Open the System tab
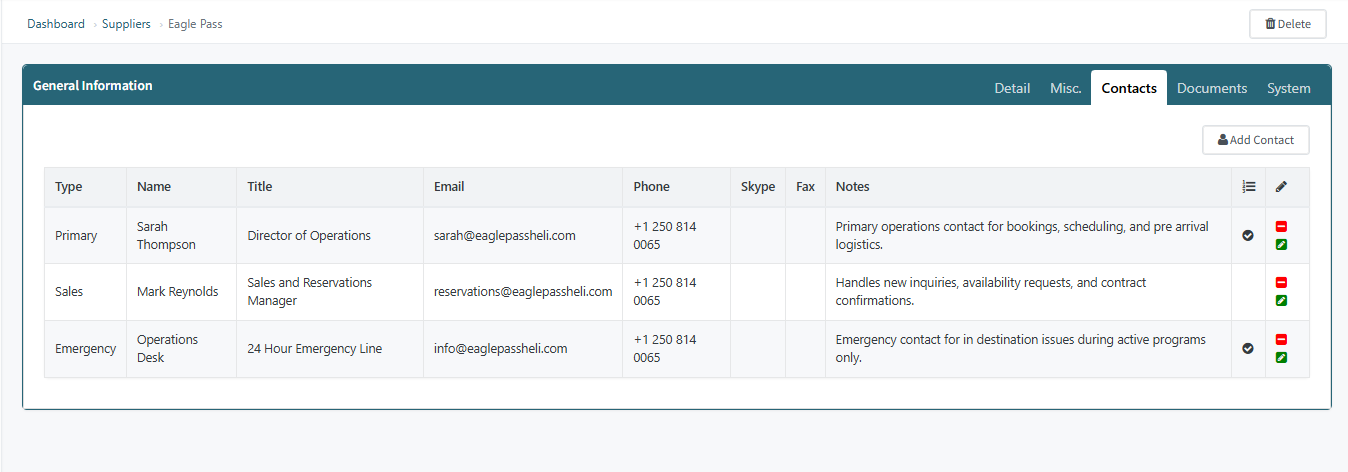This screenshot has width=1348, height=472. [1288, 88]
